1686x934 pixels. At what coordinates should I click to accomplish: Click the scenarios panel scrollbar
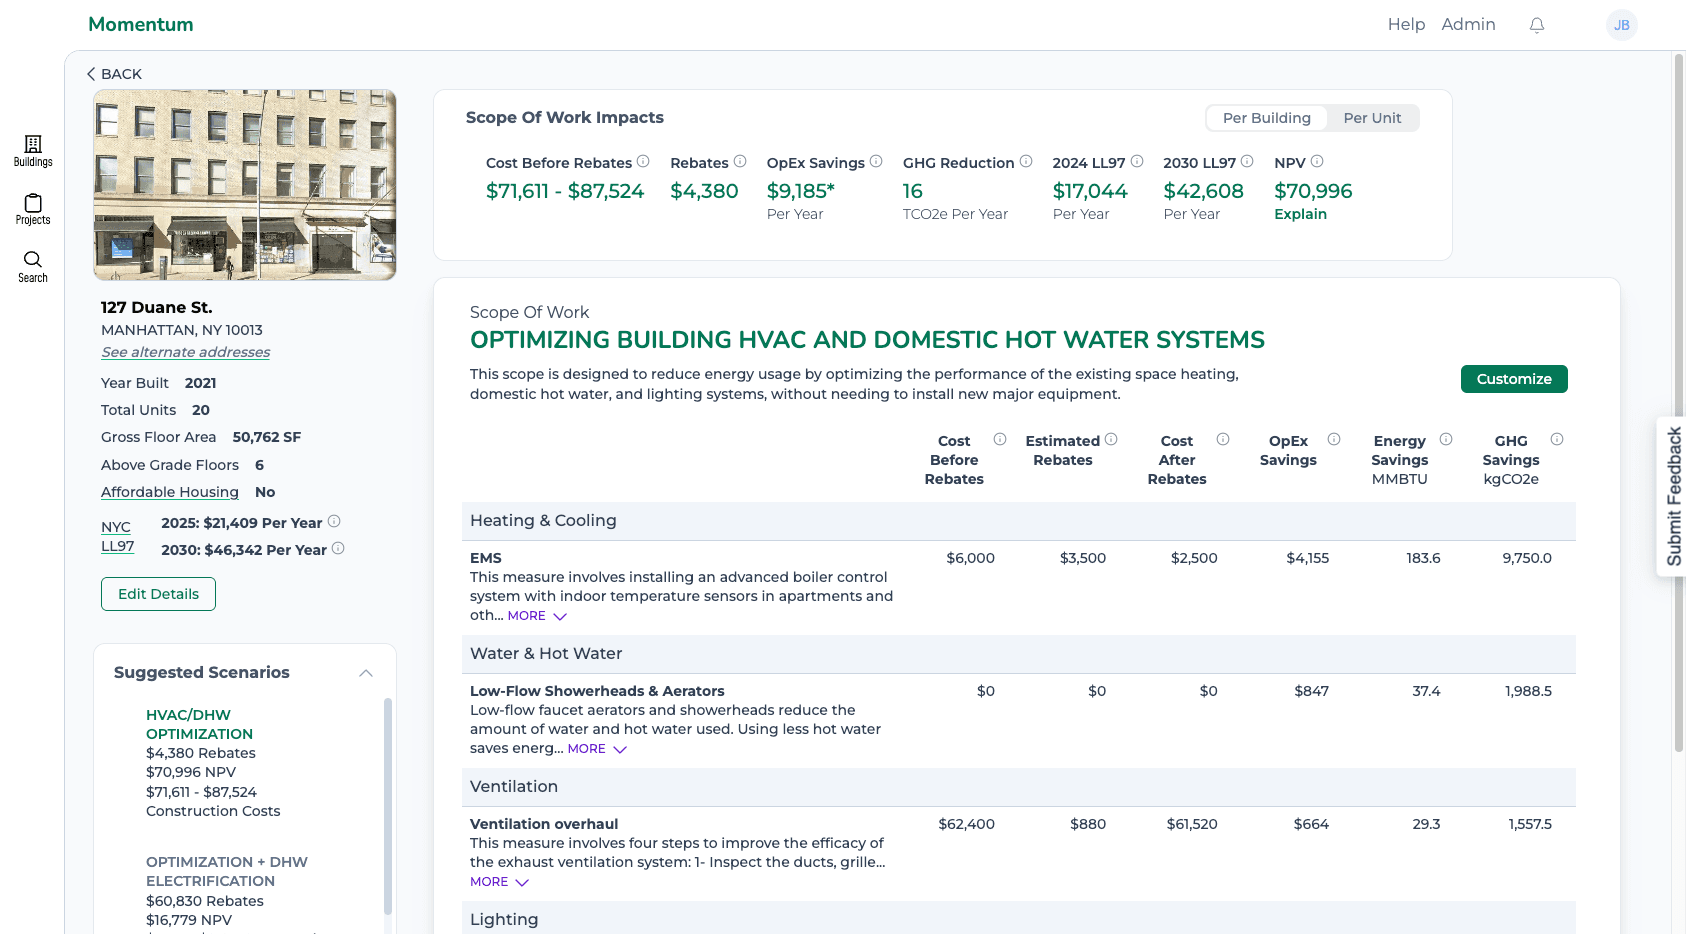[387, 805]
